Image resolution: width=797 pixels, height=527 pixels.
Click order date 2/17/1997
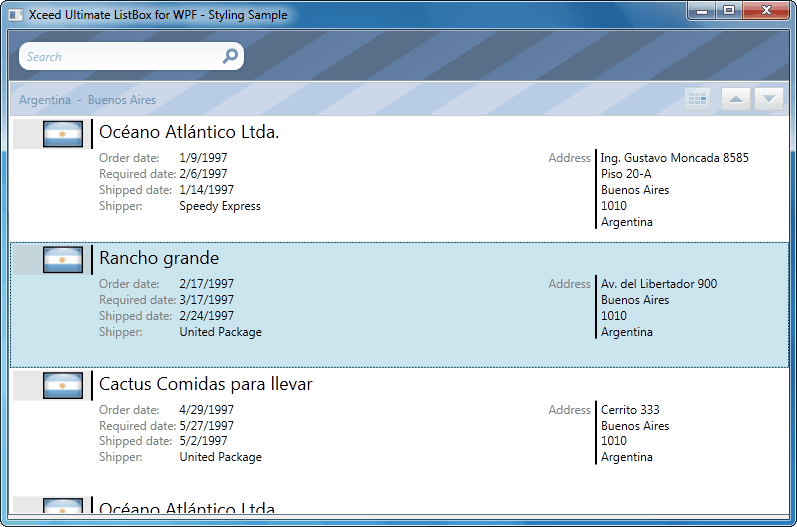pos(206,284)
